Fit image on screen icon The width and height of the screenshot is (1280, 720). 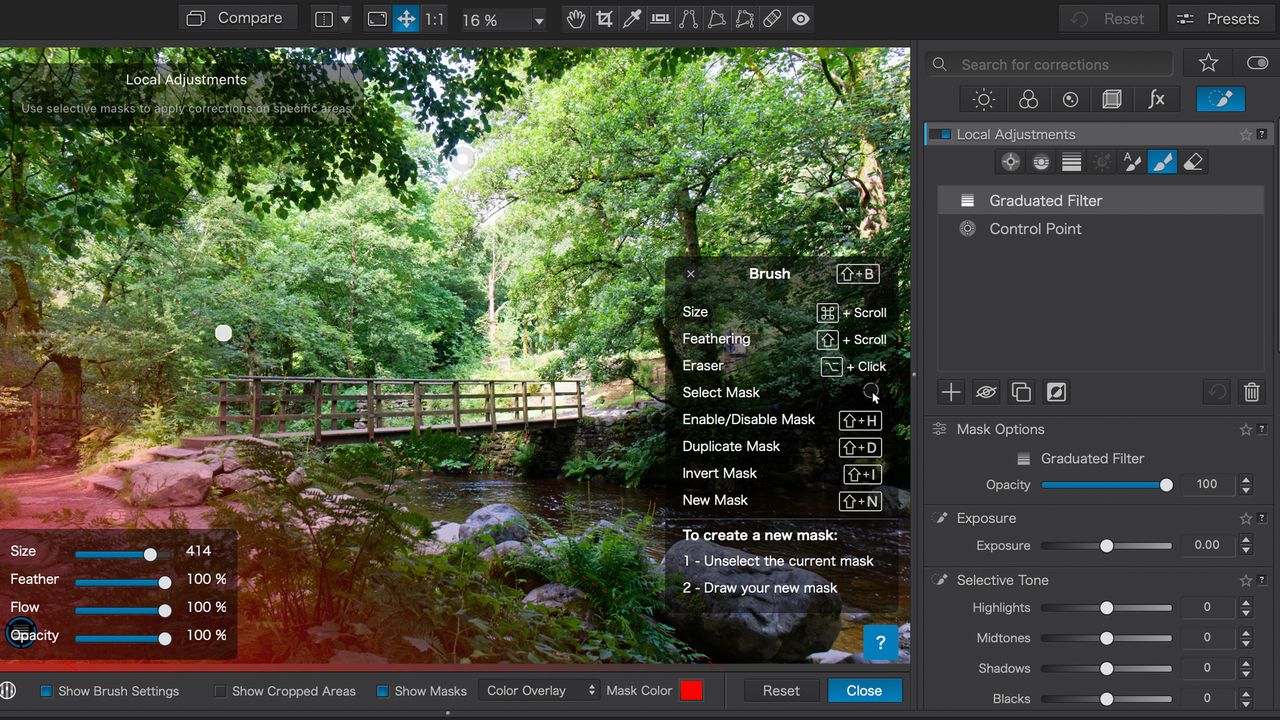pos(377,19)
